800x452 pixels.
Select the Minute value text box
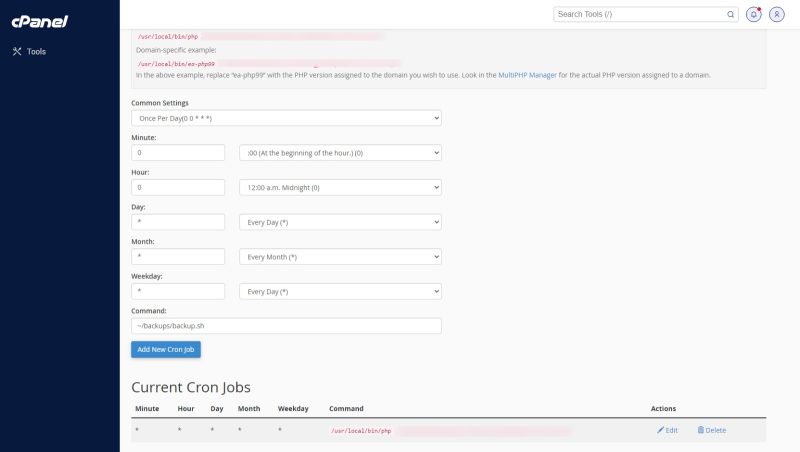[178, 153]
